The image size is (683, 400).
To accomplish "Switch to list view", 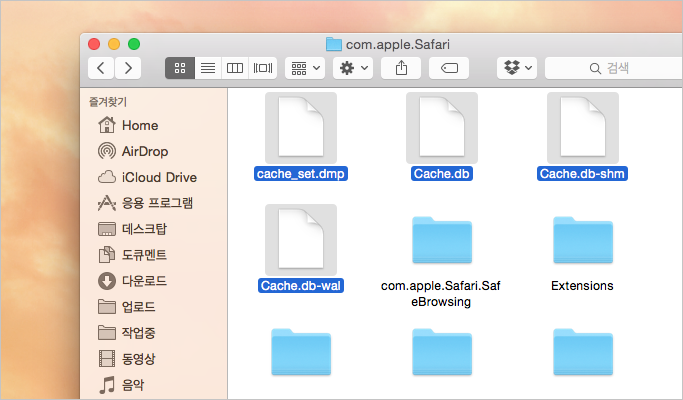I will point(208,68).
